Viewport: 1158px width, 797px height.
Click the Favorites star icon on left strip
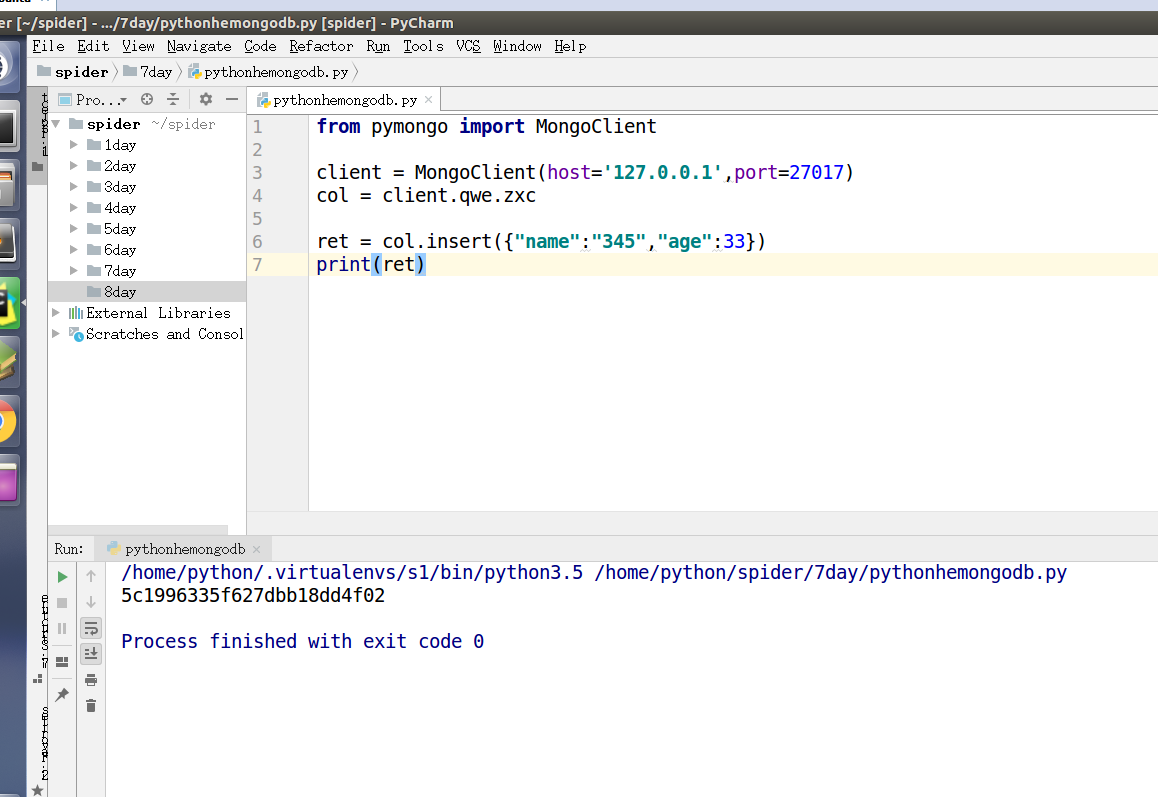click(x=38, y=790)
